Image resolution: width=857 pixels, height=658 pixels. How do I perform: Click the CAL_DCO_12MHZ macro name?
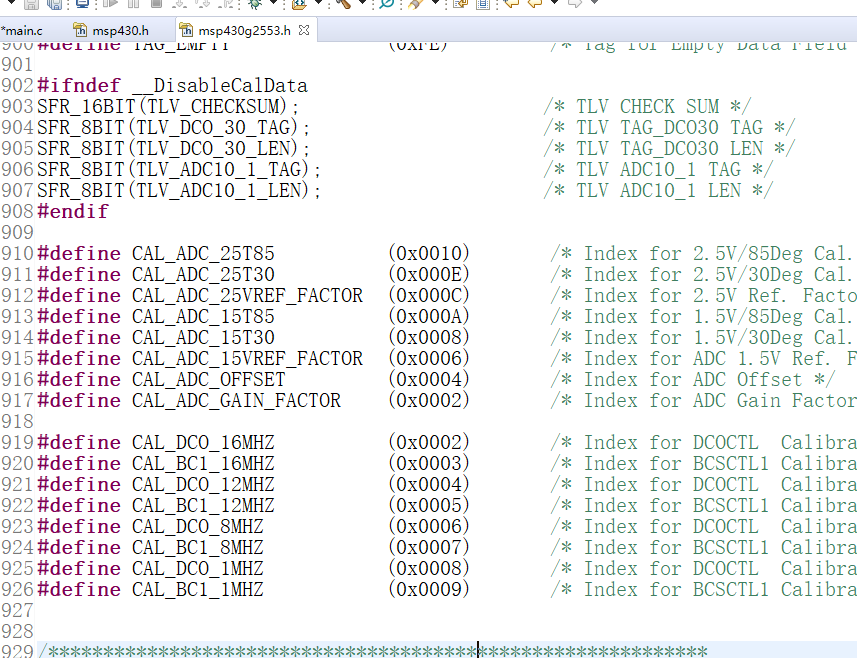pyautogui.click(x=203, y=485)
